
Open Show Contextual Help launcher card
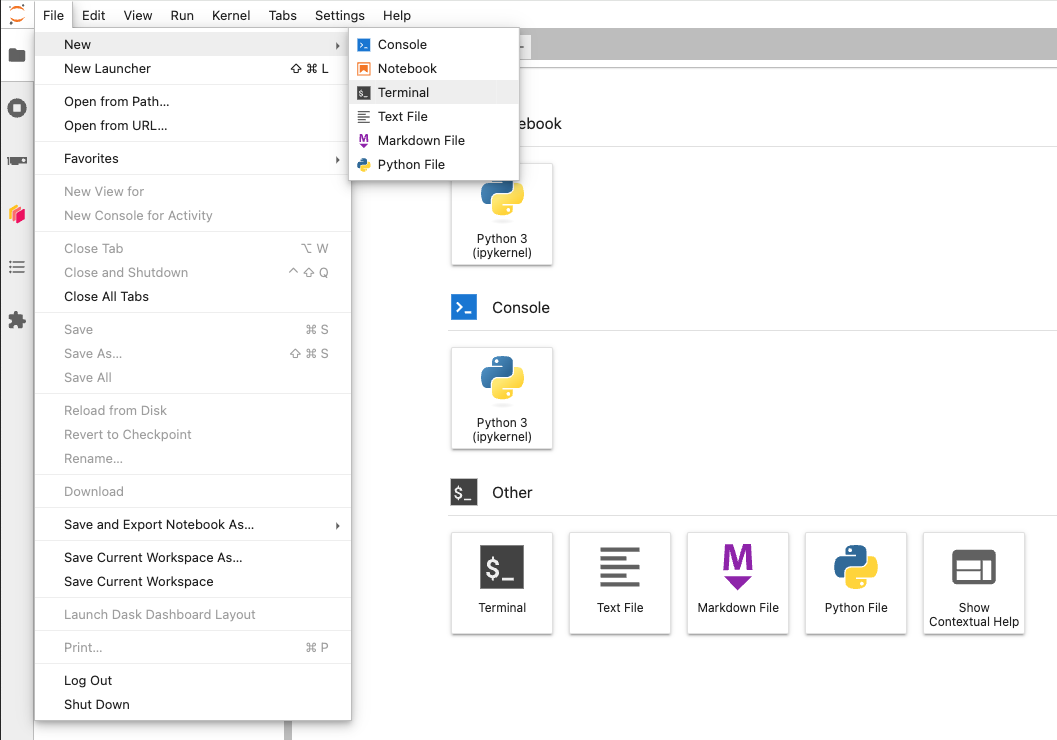tap(973, 582)
